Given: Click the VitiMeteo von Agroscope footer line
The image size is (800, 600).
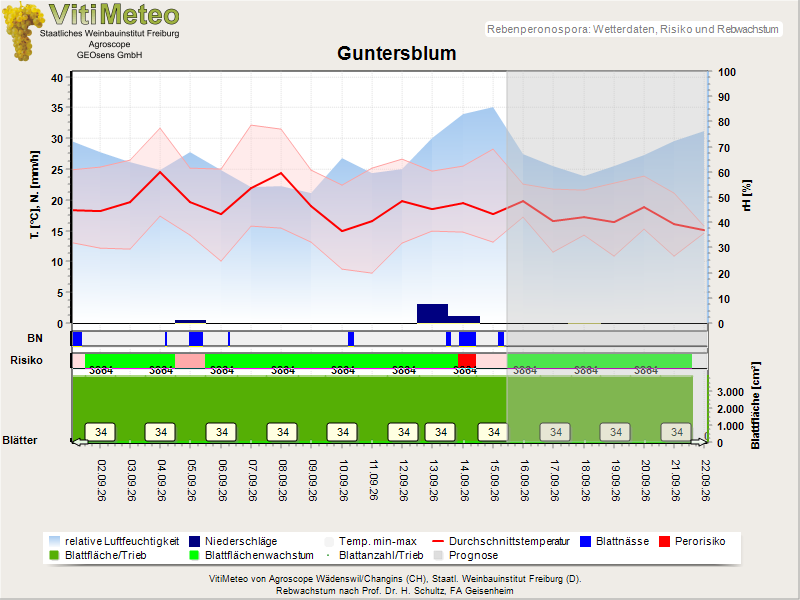Looking at the screenshot, I should pyautogui.click(x=395, y=579).
